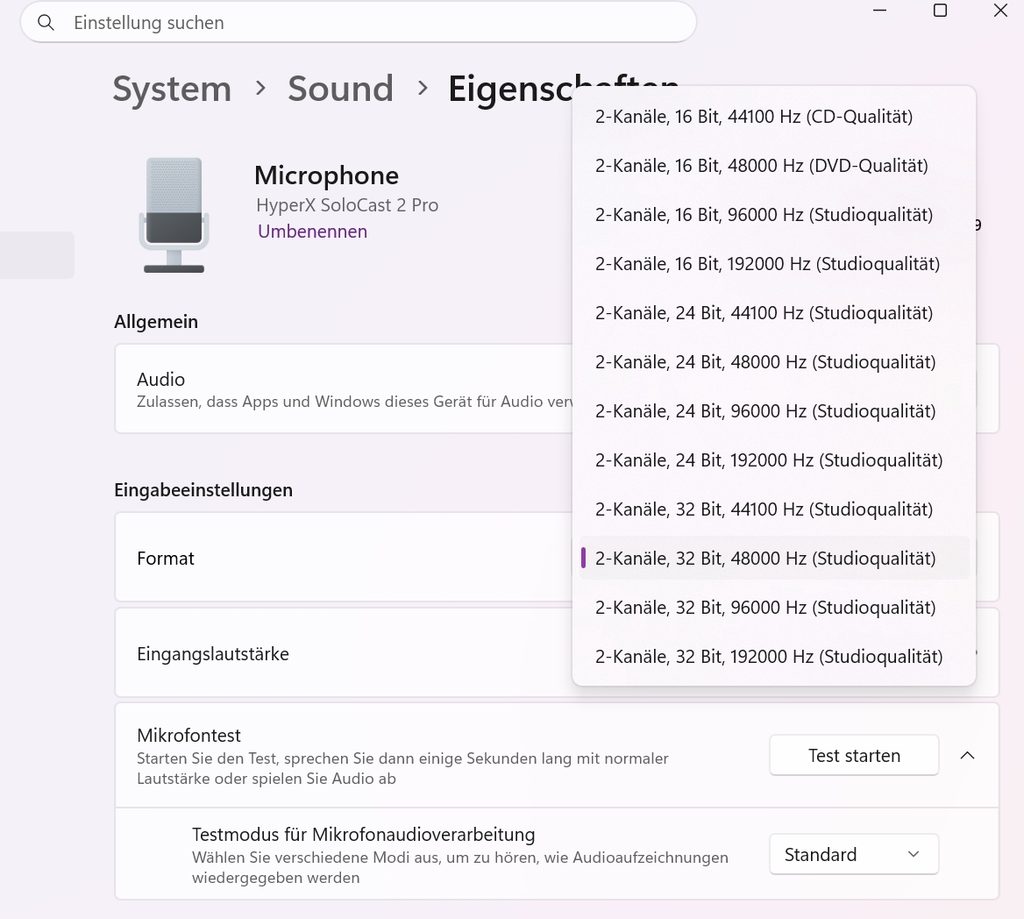Collapse the Mikrofontest section chevron
Viewport: 1024px width, 919px height.
click(x=967, y=755)
